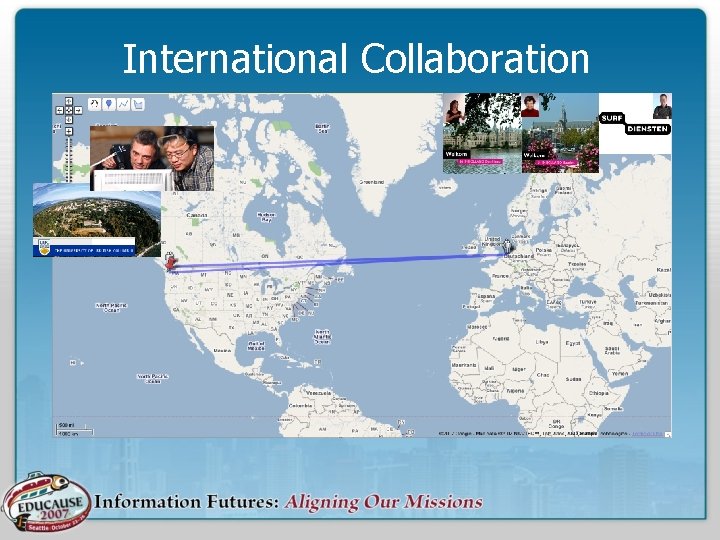Pan the map up with the arrow button
This screenshot has height=540, width=720.
68,101
